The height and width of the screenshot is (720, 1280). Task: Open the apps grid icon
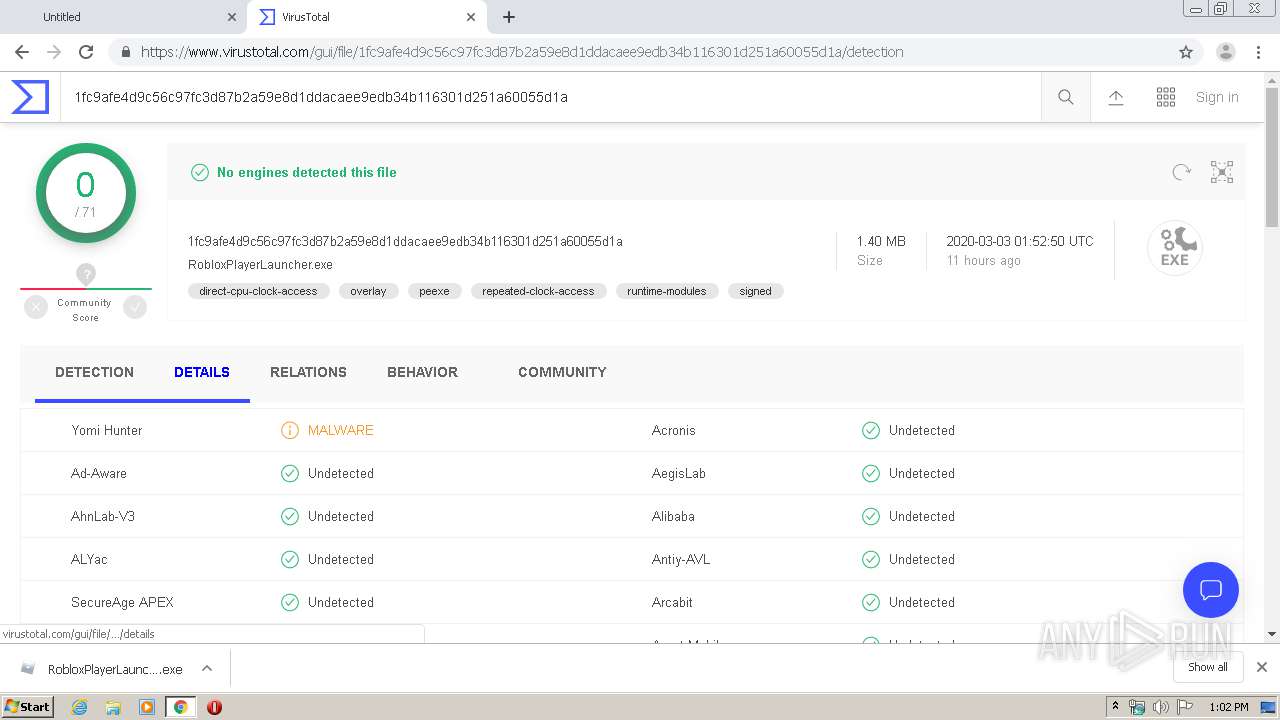click(x=1166, y=97)
